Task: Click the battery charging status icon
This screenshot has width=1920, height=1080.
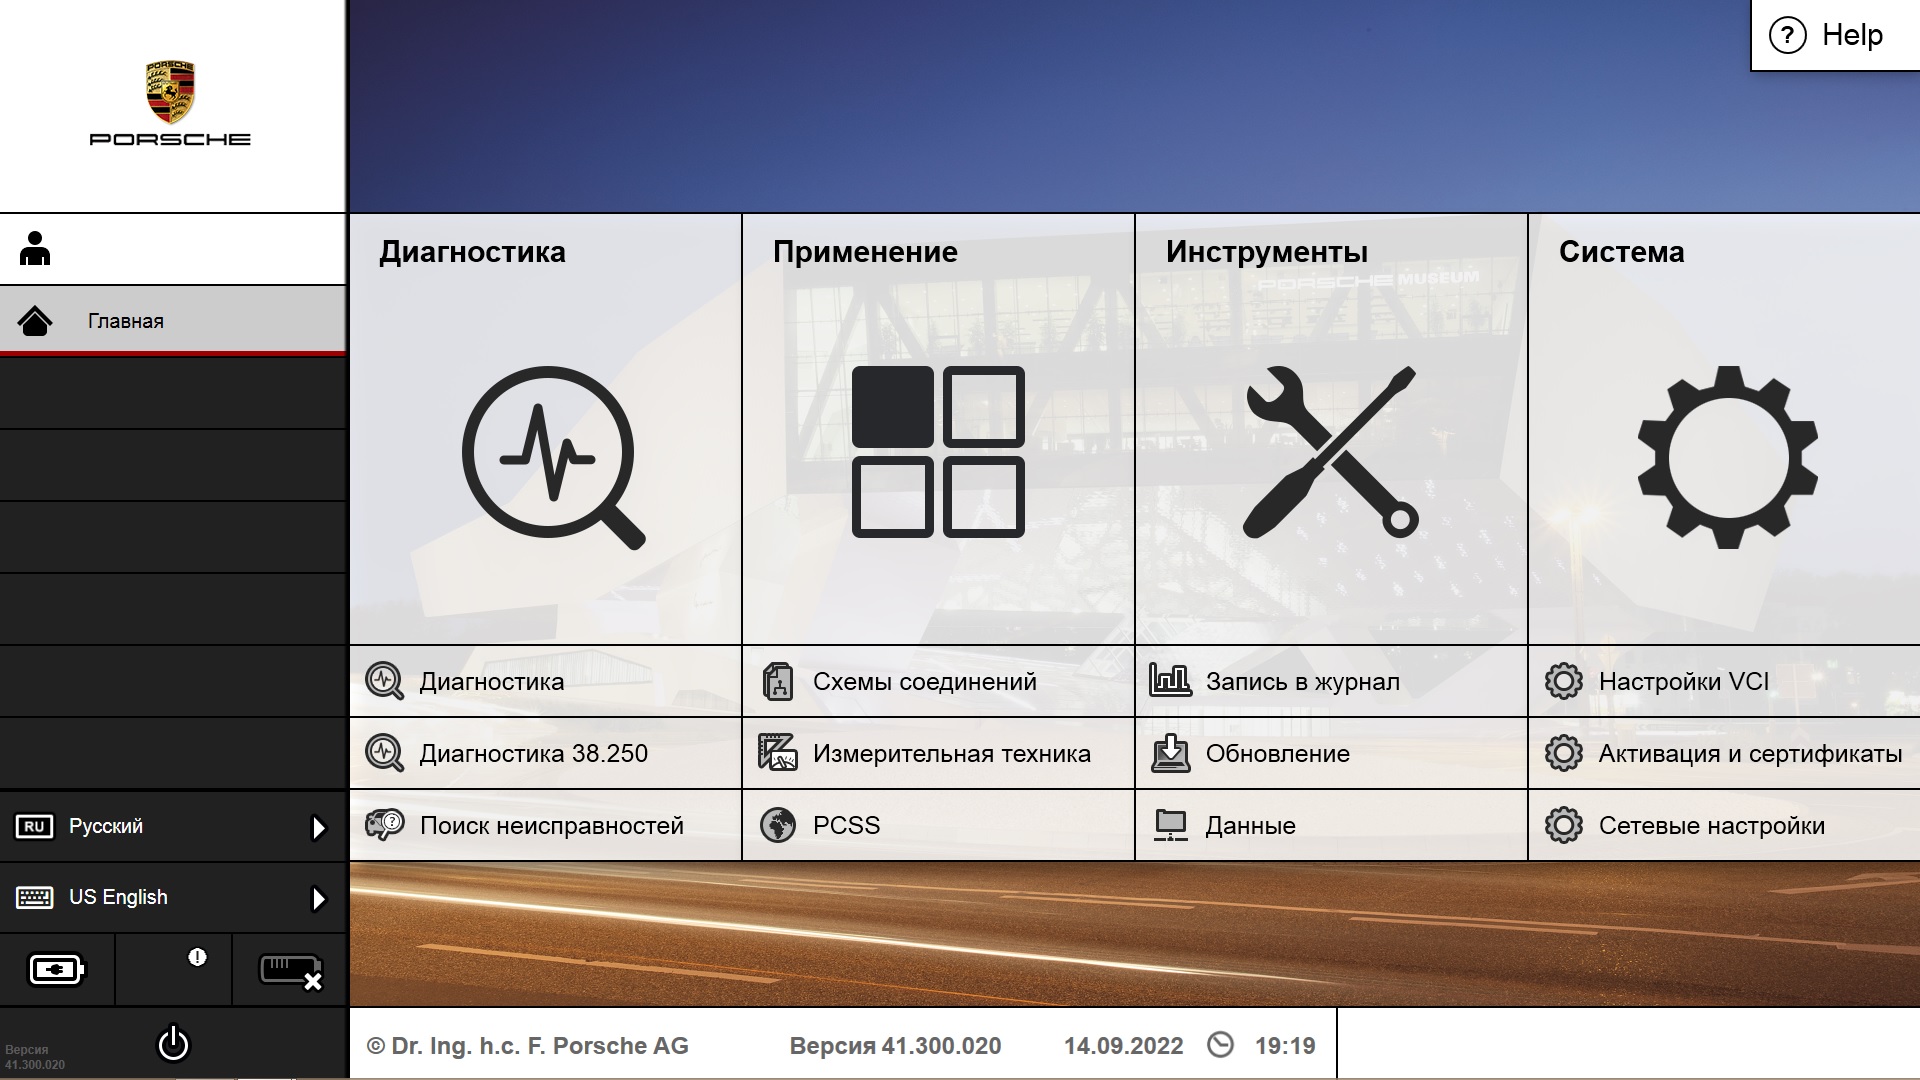Action: [x=57, y=970]
